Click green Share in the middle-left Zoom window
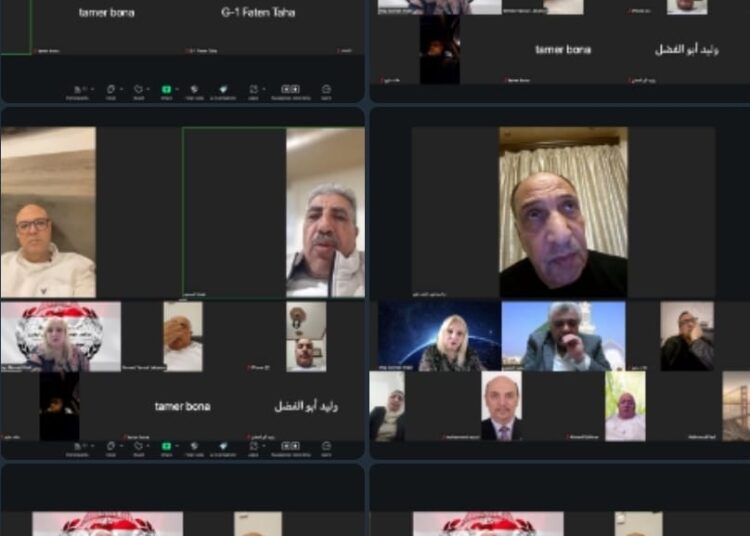750x536 pixels. [166, 449]
